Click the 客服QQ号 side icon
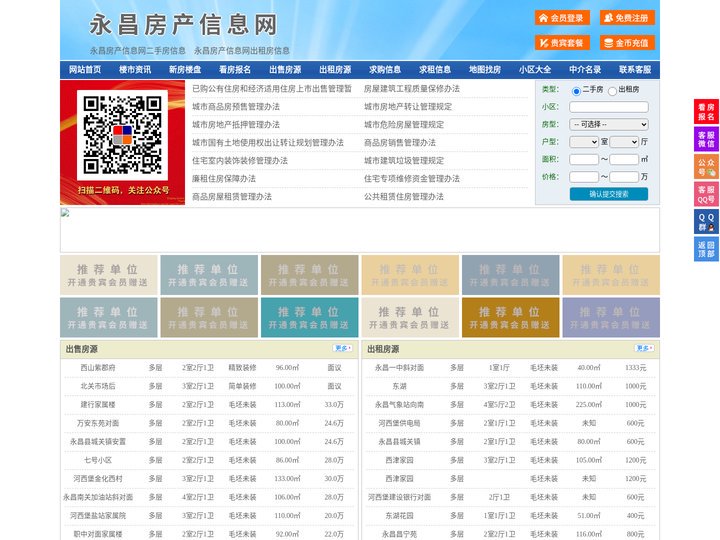The image size is (720, 540). point(706,194)
